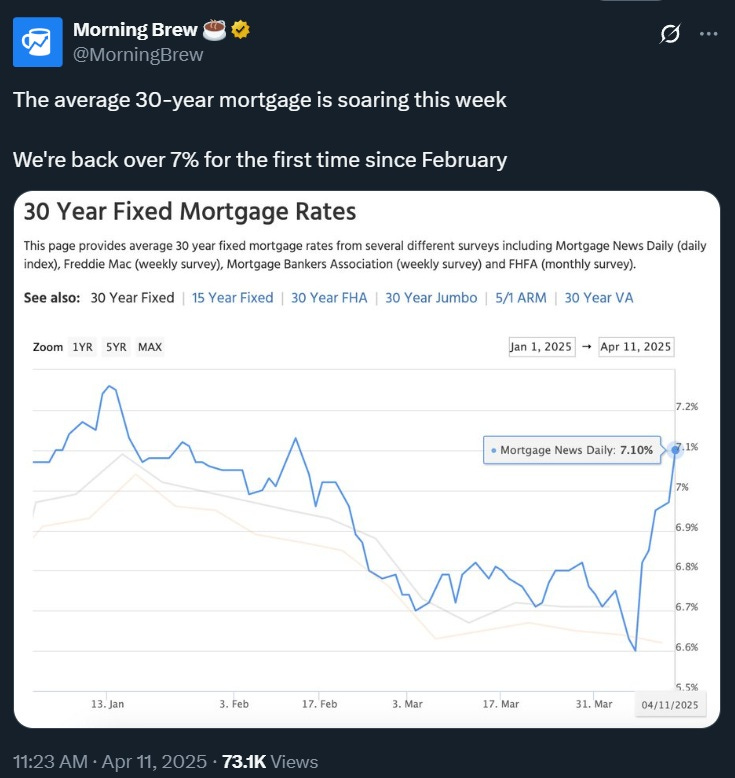735x778 pixels.
Task: Set chart zoom to 5YR
Action: click(116, 347)
